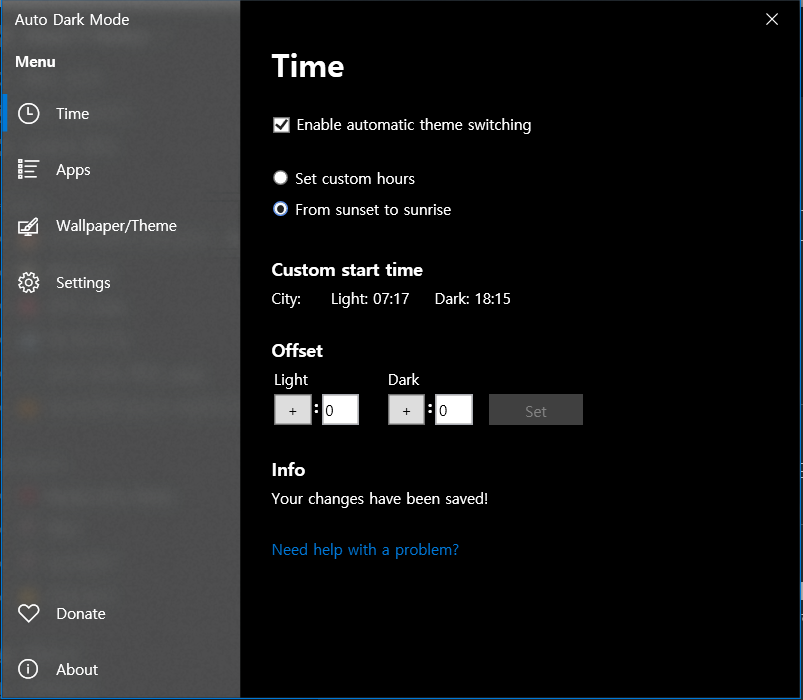Click the Light: 07:17 time text

(370, 299)
